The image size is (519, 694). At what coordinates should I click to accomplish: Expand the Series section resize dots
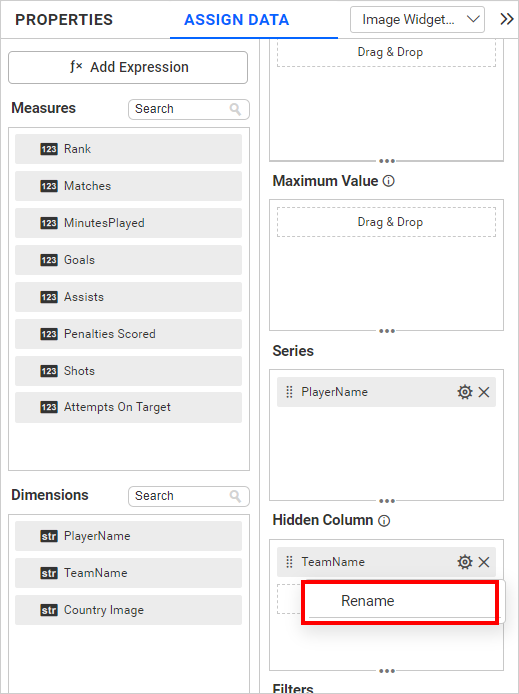(x=387, y=501)
